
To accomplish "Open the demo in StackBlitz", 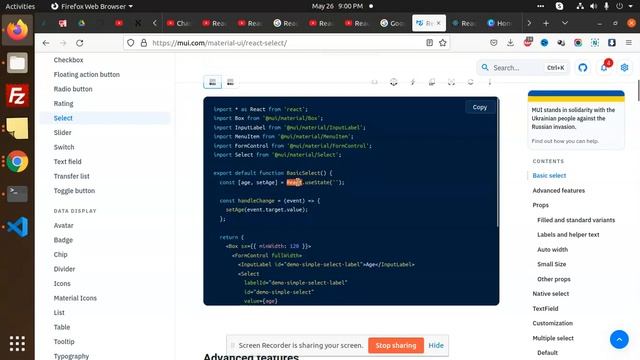I will [413, 82].
